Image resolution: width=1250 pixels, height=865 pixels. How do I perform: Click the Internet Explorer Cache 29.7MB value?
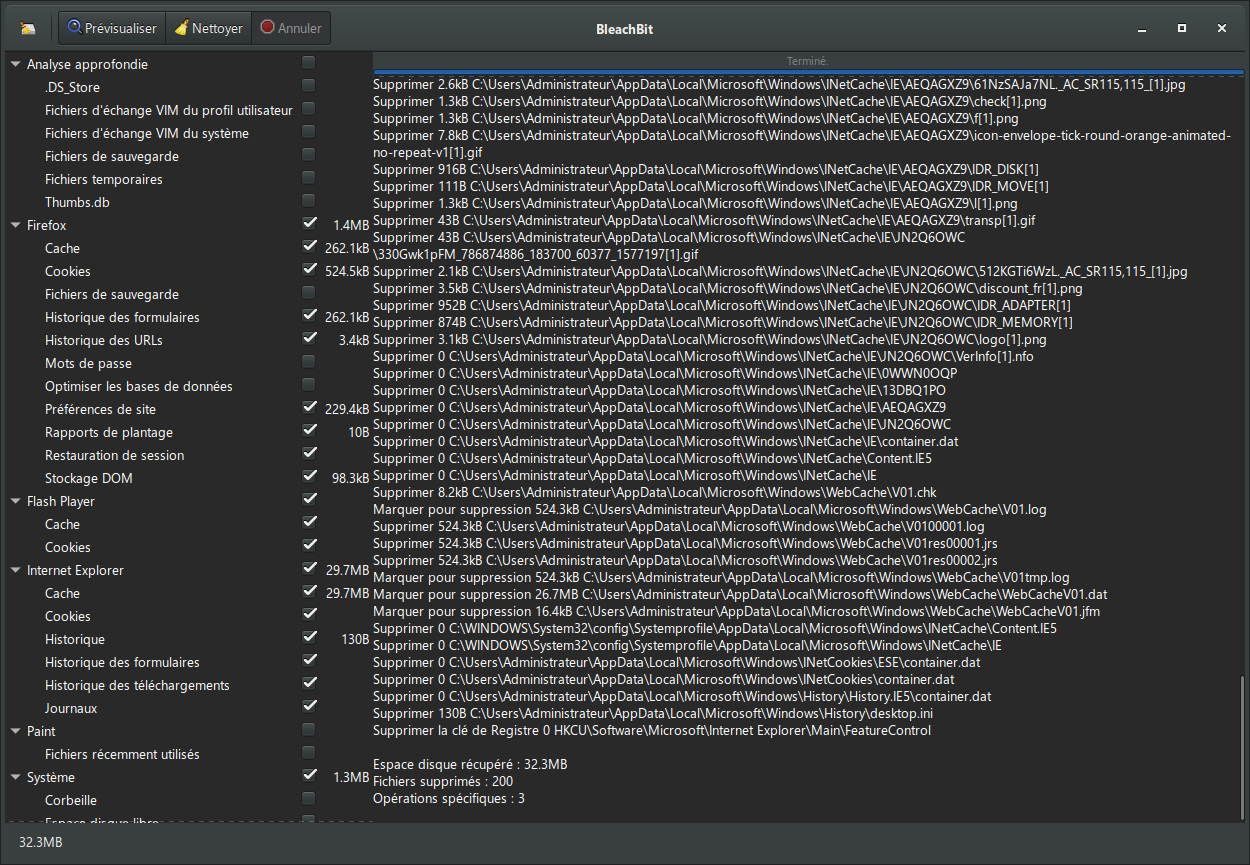[347, 593]
